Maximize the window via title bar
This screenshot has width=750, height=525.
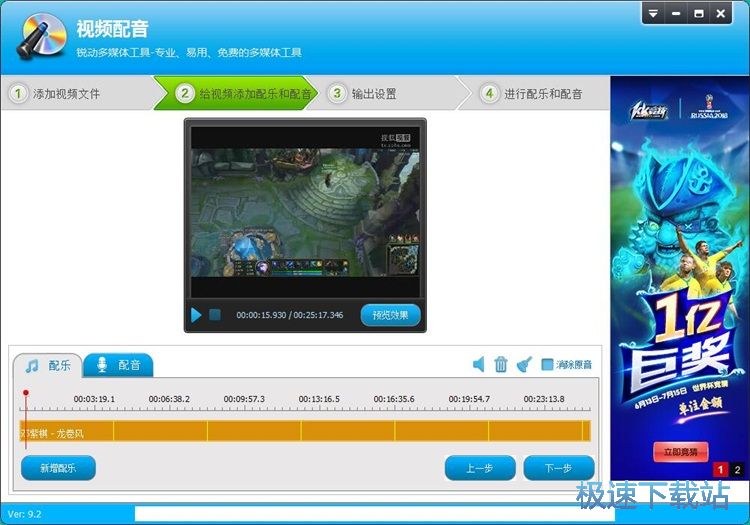coord(698,13)
